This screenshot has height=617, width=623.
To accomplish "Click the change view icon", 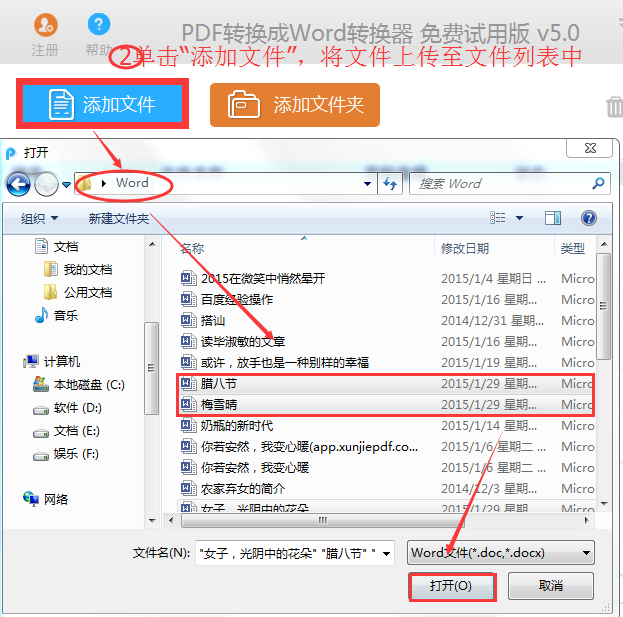I will (x=498, y=218).
